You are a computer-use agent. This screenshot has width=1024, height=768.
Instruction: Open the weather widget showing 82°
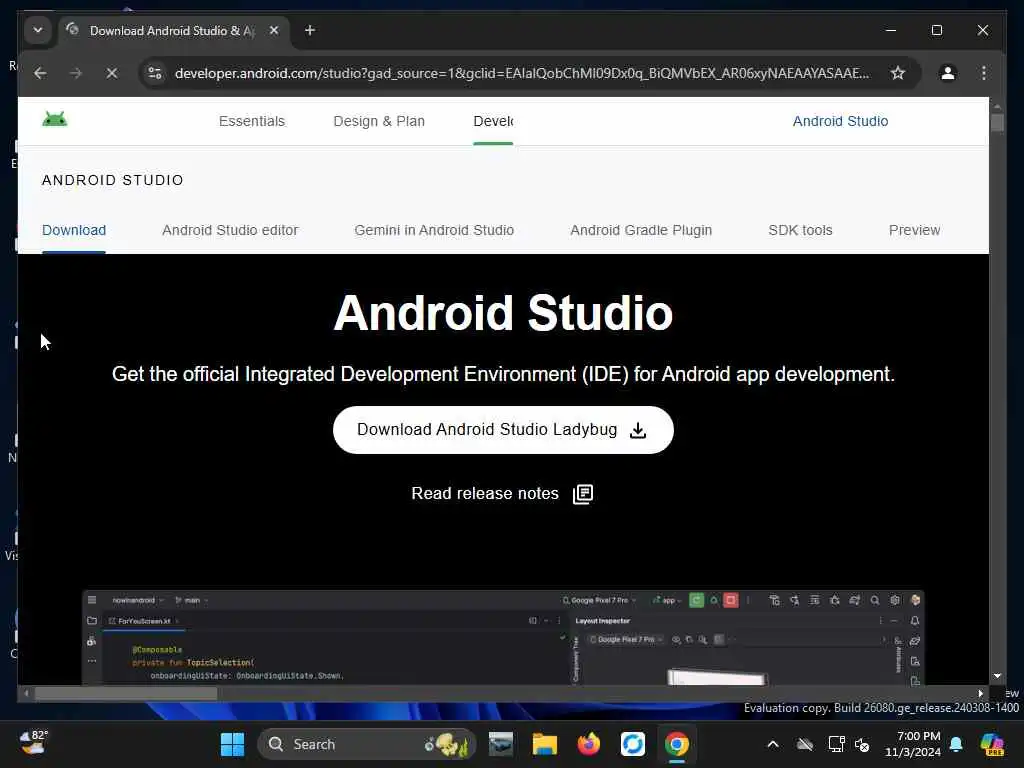pos(34,743)
